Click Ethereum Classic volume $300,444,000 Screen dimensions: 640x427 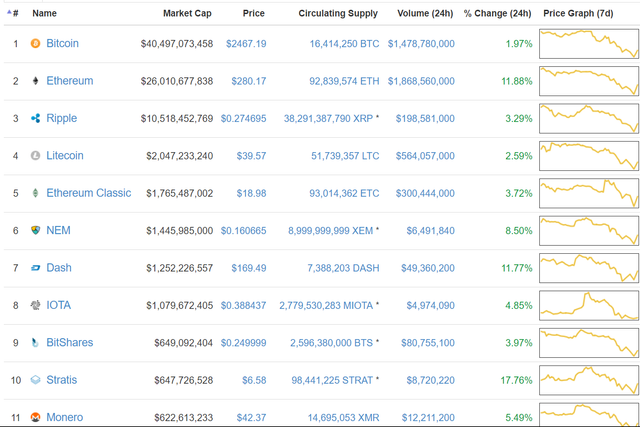pyautogui.click(x=425, y=193)
